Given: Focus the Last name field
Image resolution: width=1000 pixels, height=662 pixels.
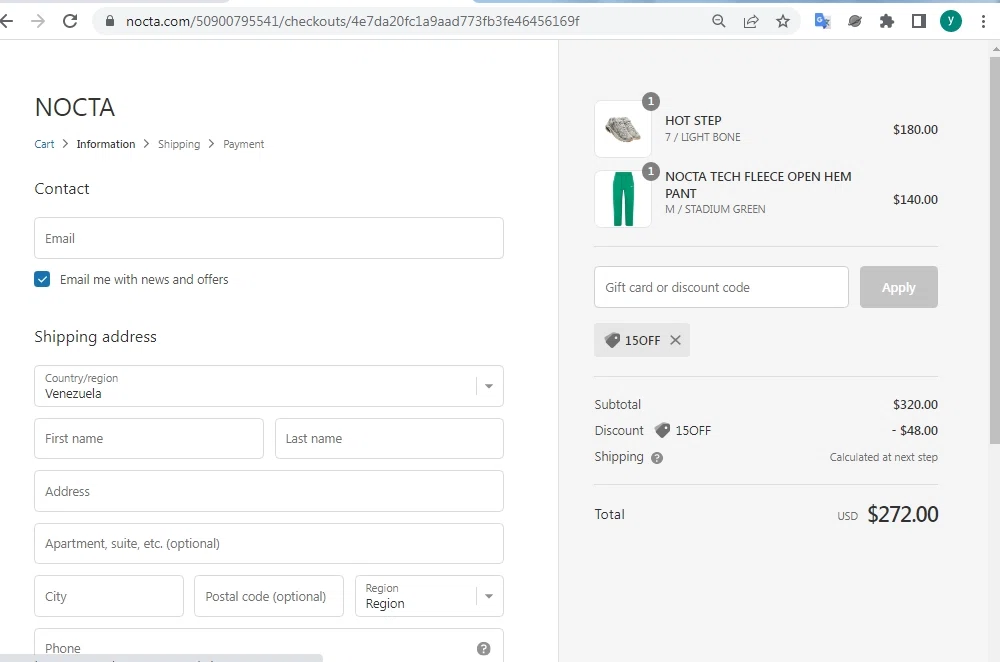Looking at the screenshot, I should (x=389, y=438).
